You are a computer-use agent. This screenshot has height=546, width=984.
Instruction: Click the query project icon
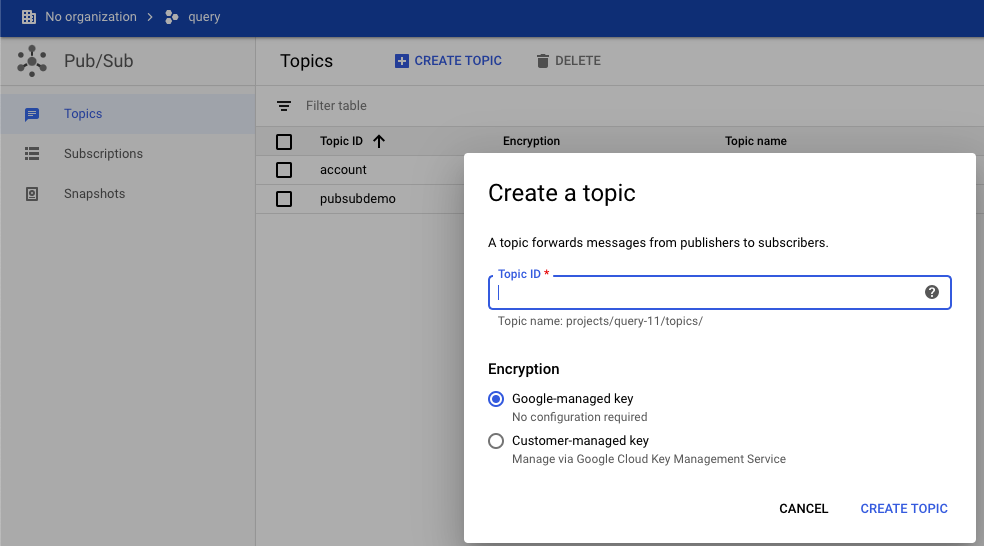pyautogui.click(x=171, y=17)
